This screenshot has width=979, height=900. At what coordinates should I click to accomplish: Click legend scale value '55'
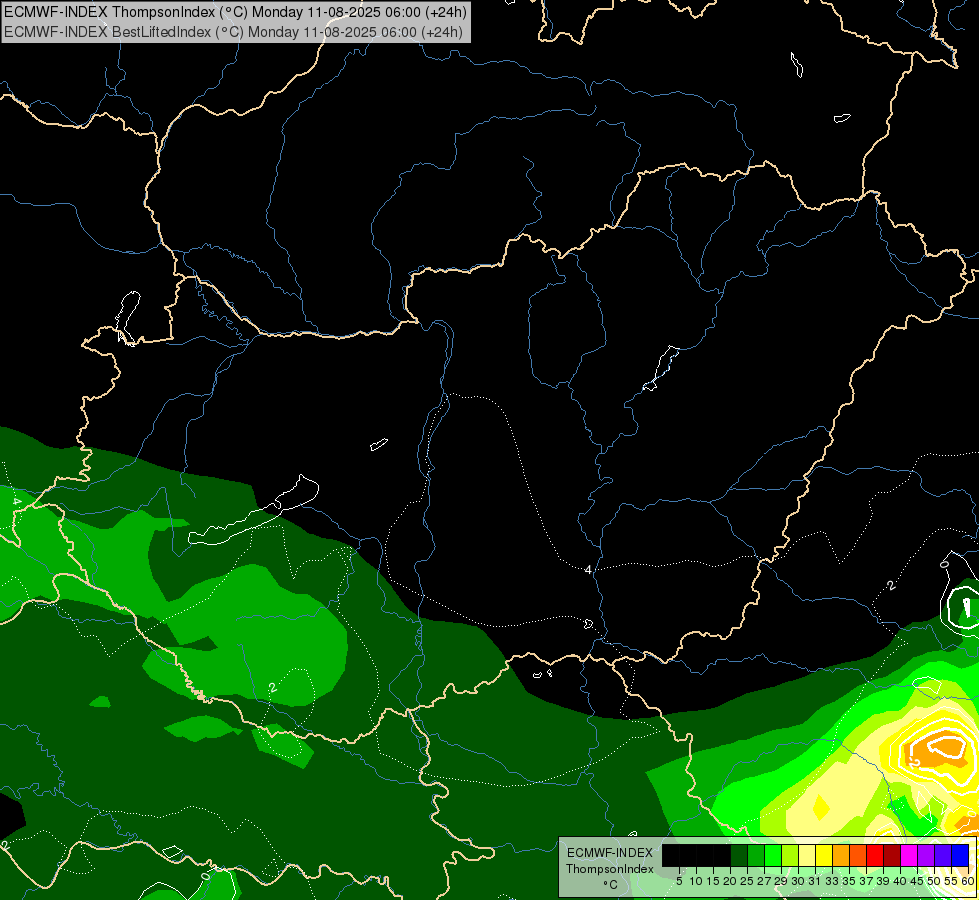(951, 881)
